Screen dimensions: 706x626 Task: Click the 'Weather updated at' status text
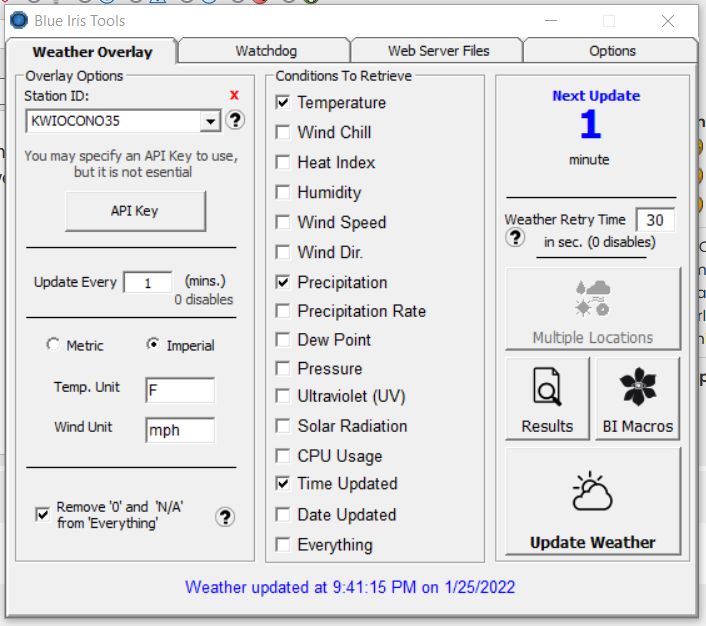pyautogui.click(x=350, y=587)
